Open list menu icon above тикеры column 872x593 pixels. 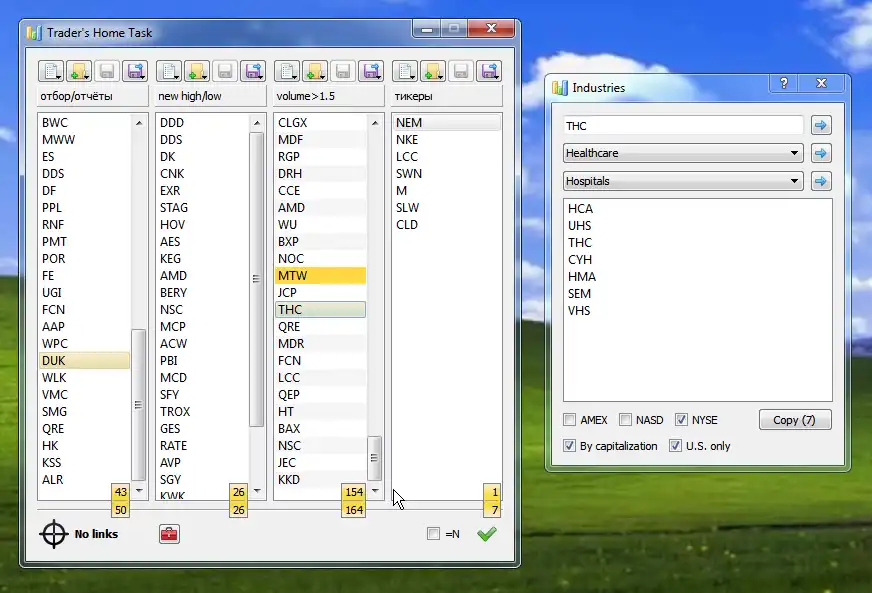[405, 71]
